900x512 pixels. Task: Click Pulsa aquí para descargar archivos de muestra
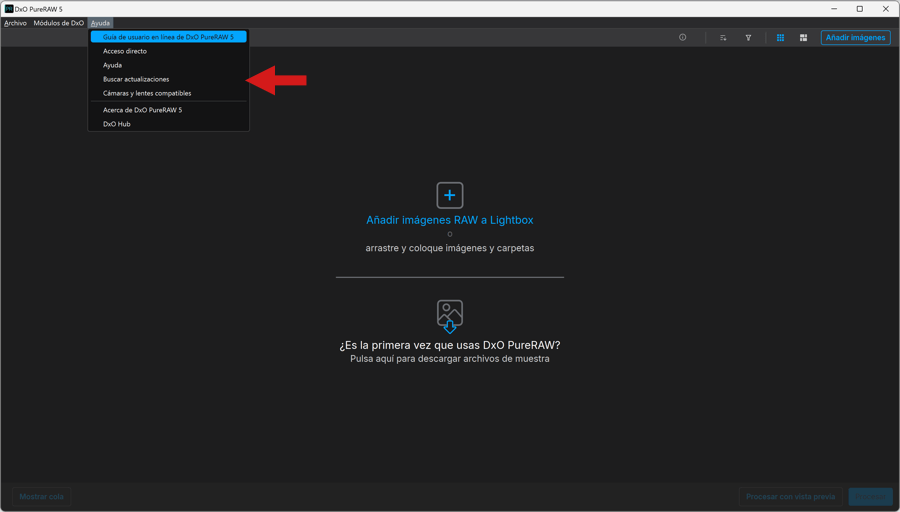coord(449,359)
